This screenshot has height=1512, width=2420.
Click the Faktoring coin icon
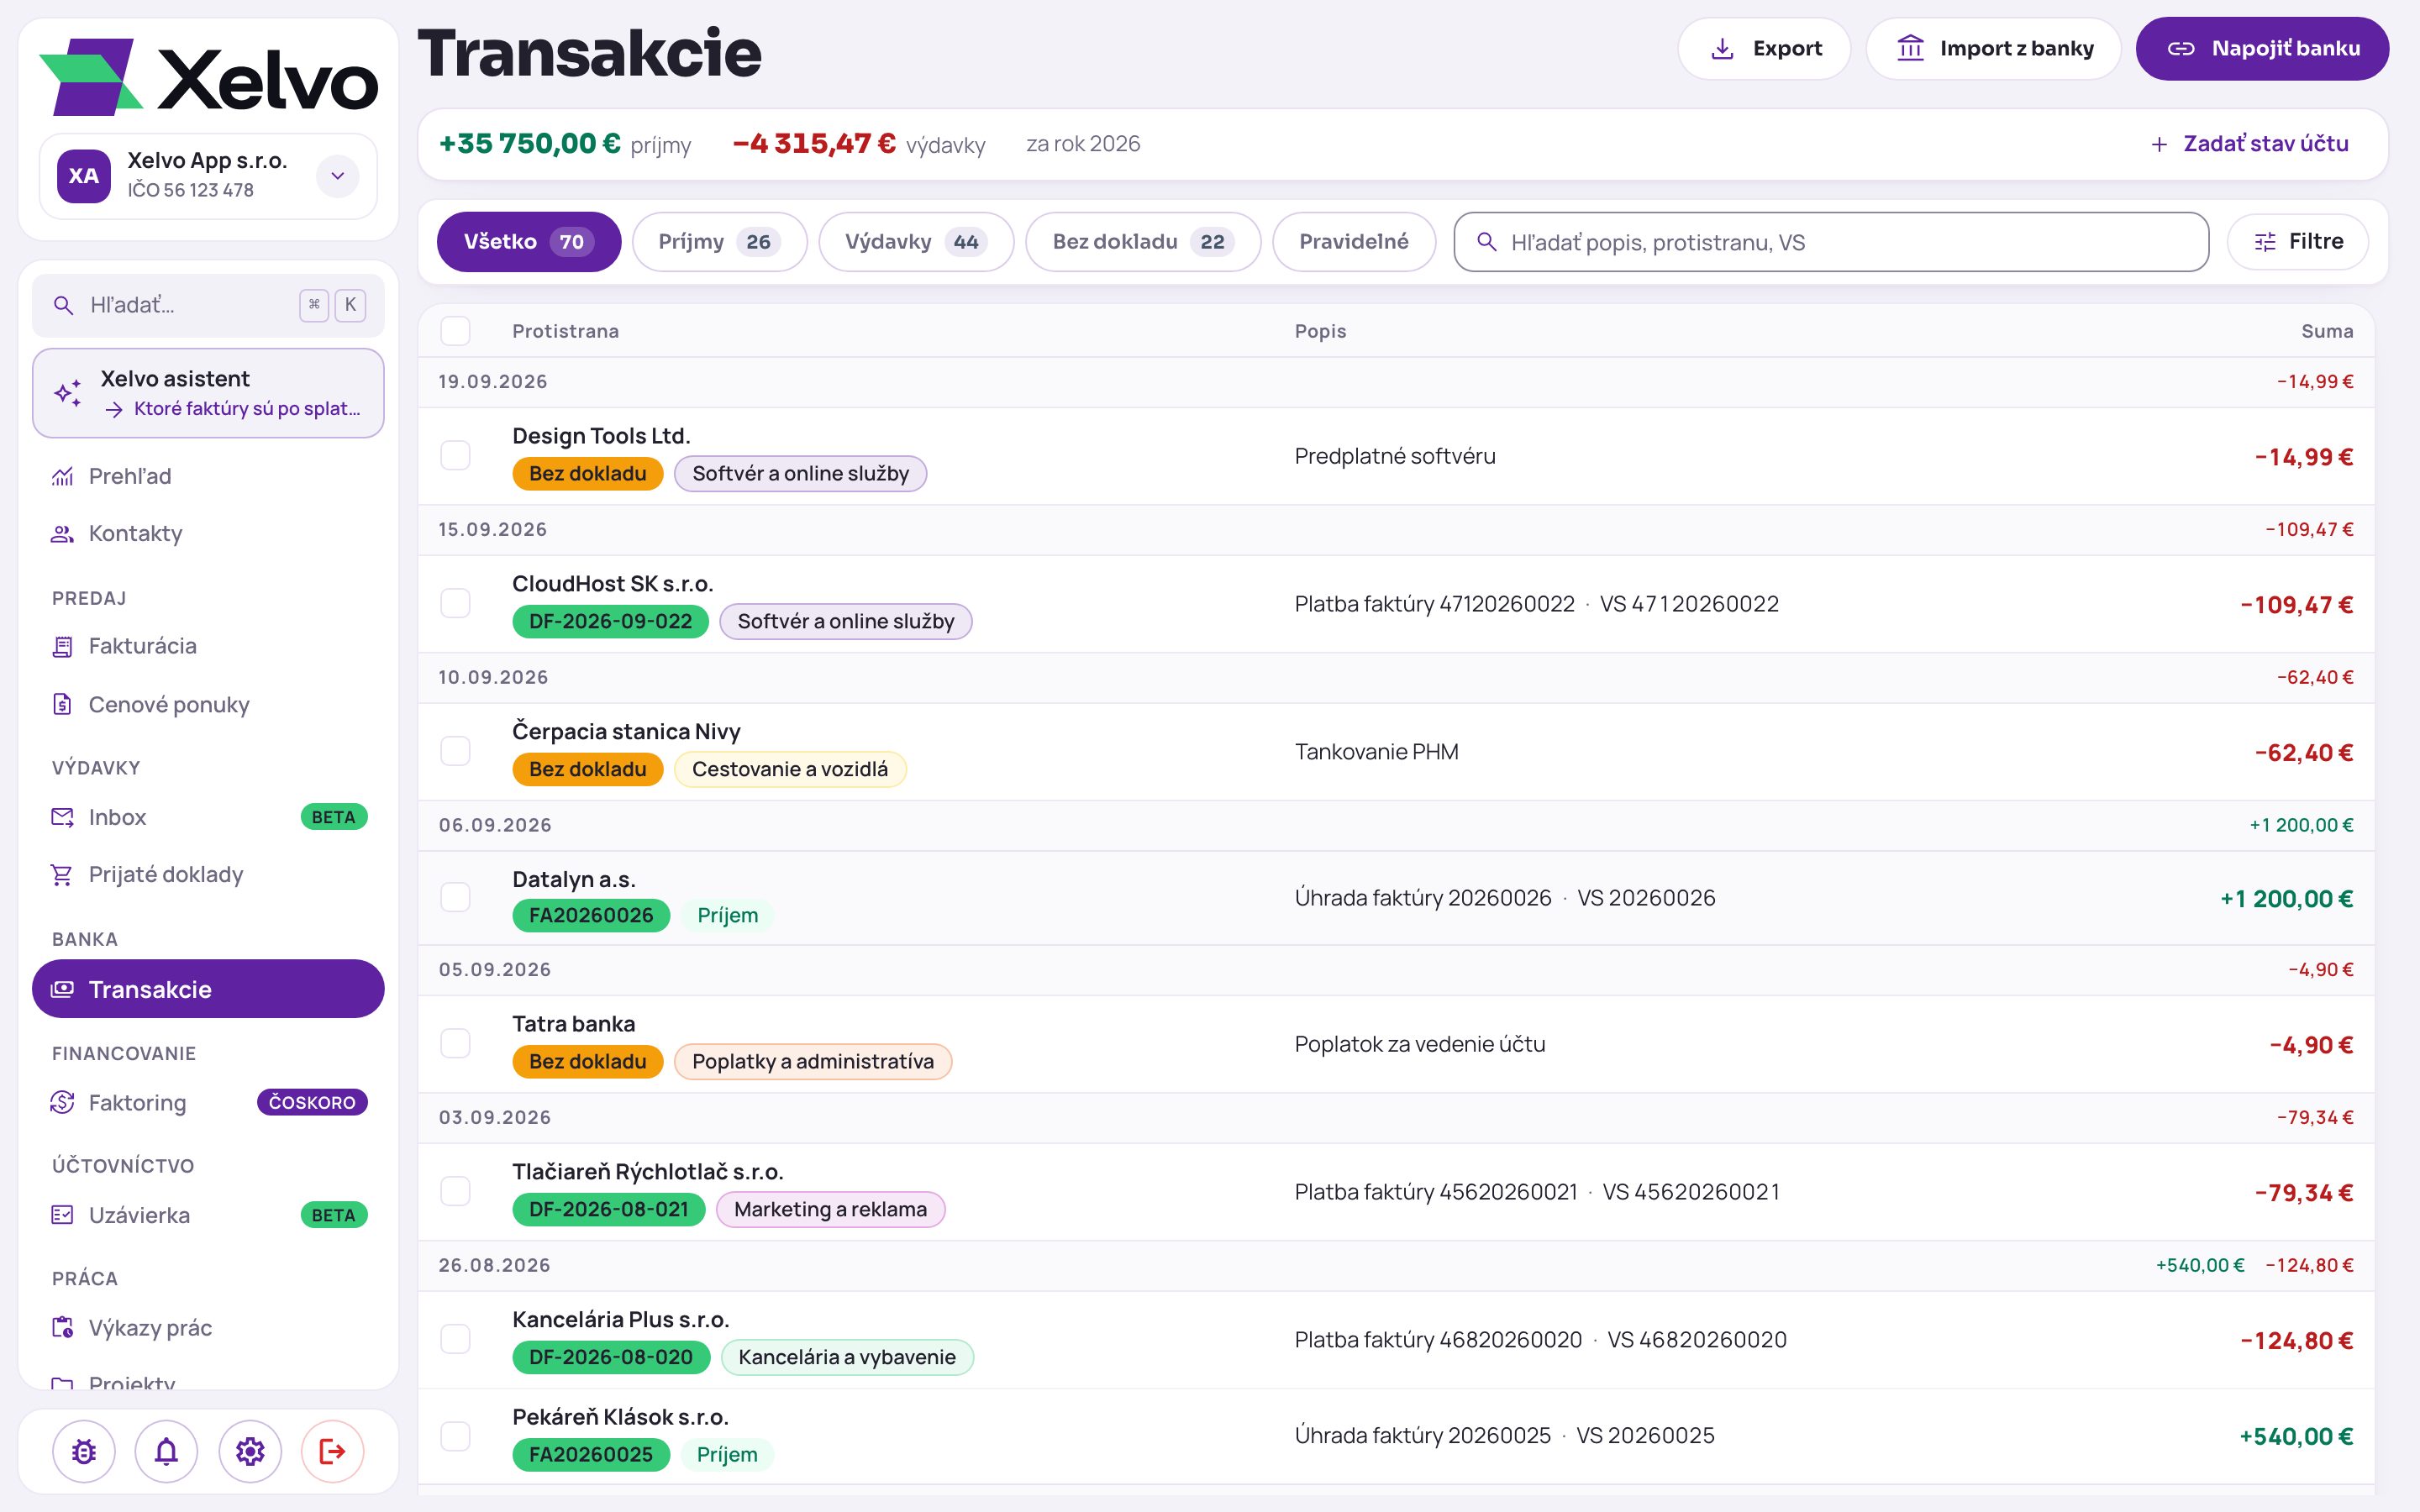coord(62,1102)
